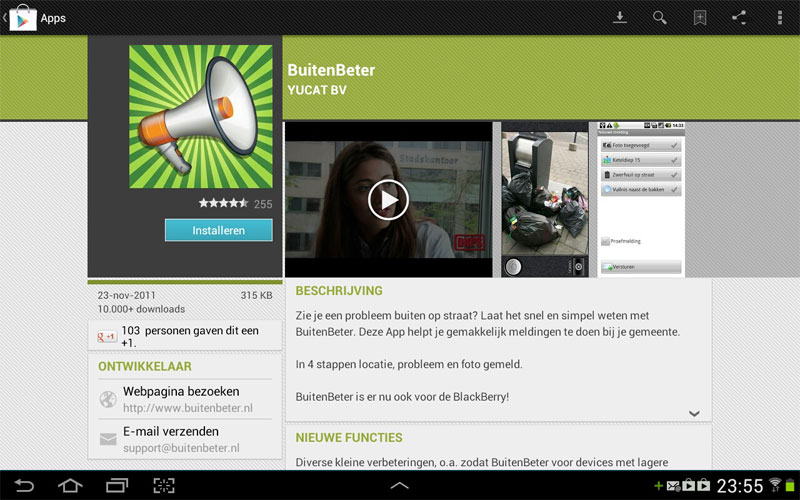Tap the Play Store bag icon
The width and height of the screenshot is (800, 500).
point(23,18)
